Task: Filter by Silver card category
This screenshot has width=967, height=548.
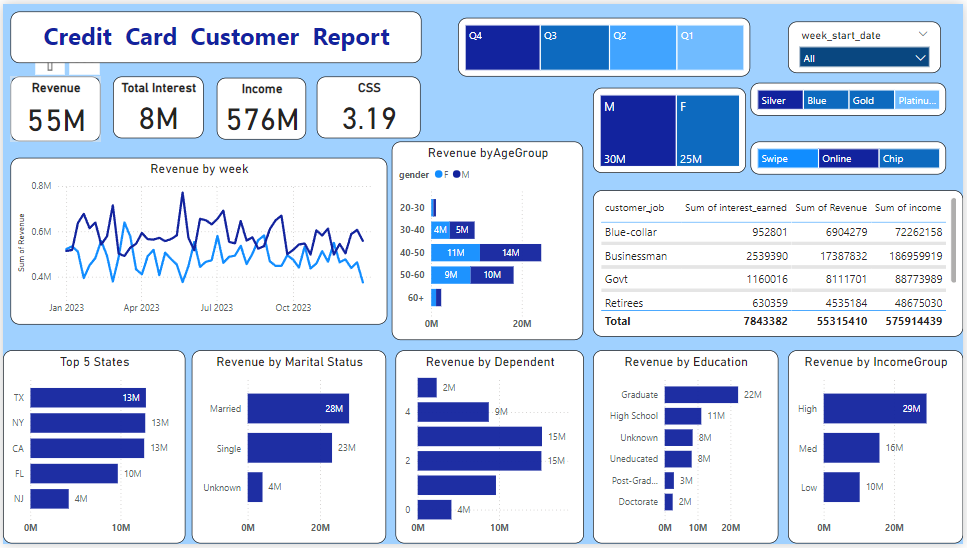Action: tap(780, 100)
